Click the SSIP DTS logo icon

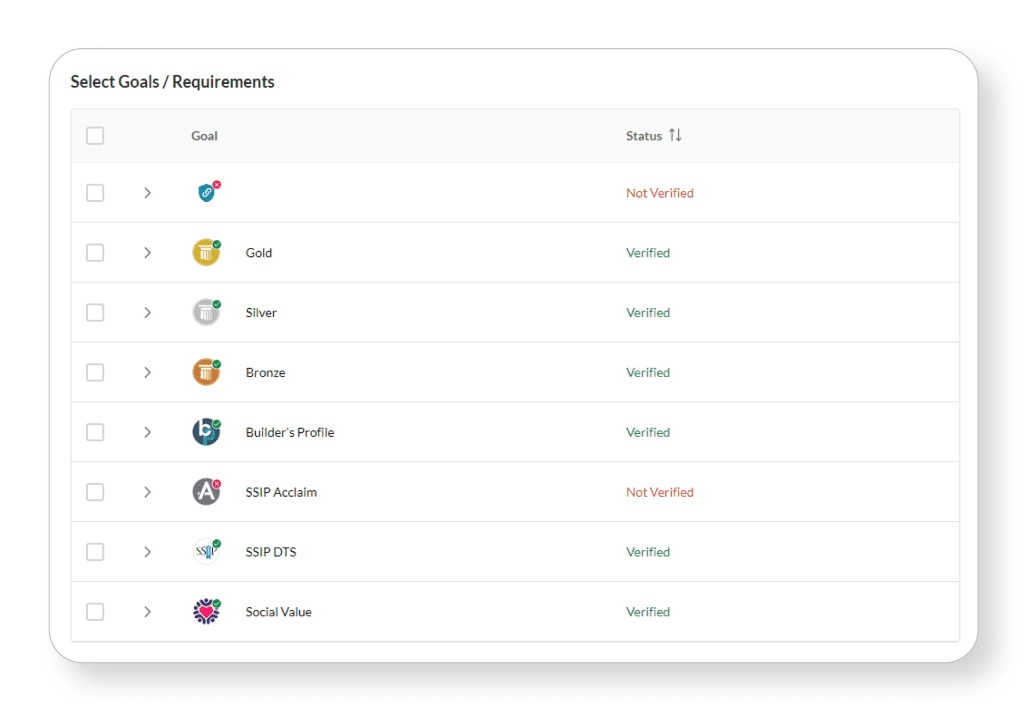(206, 552)
